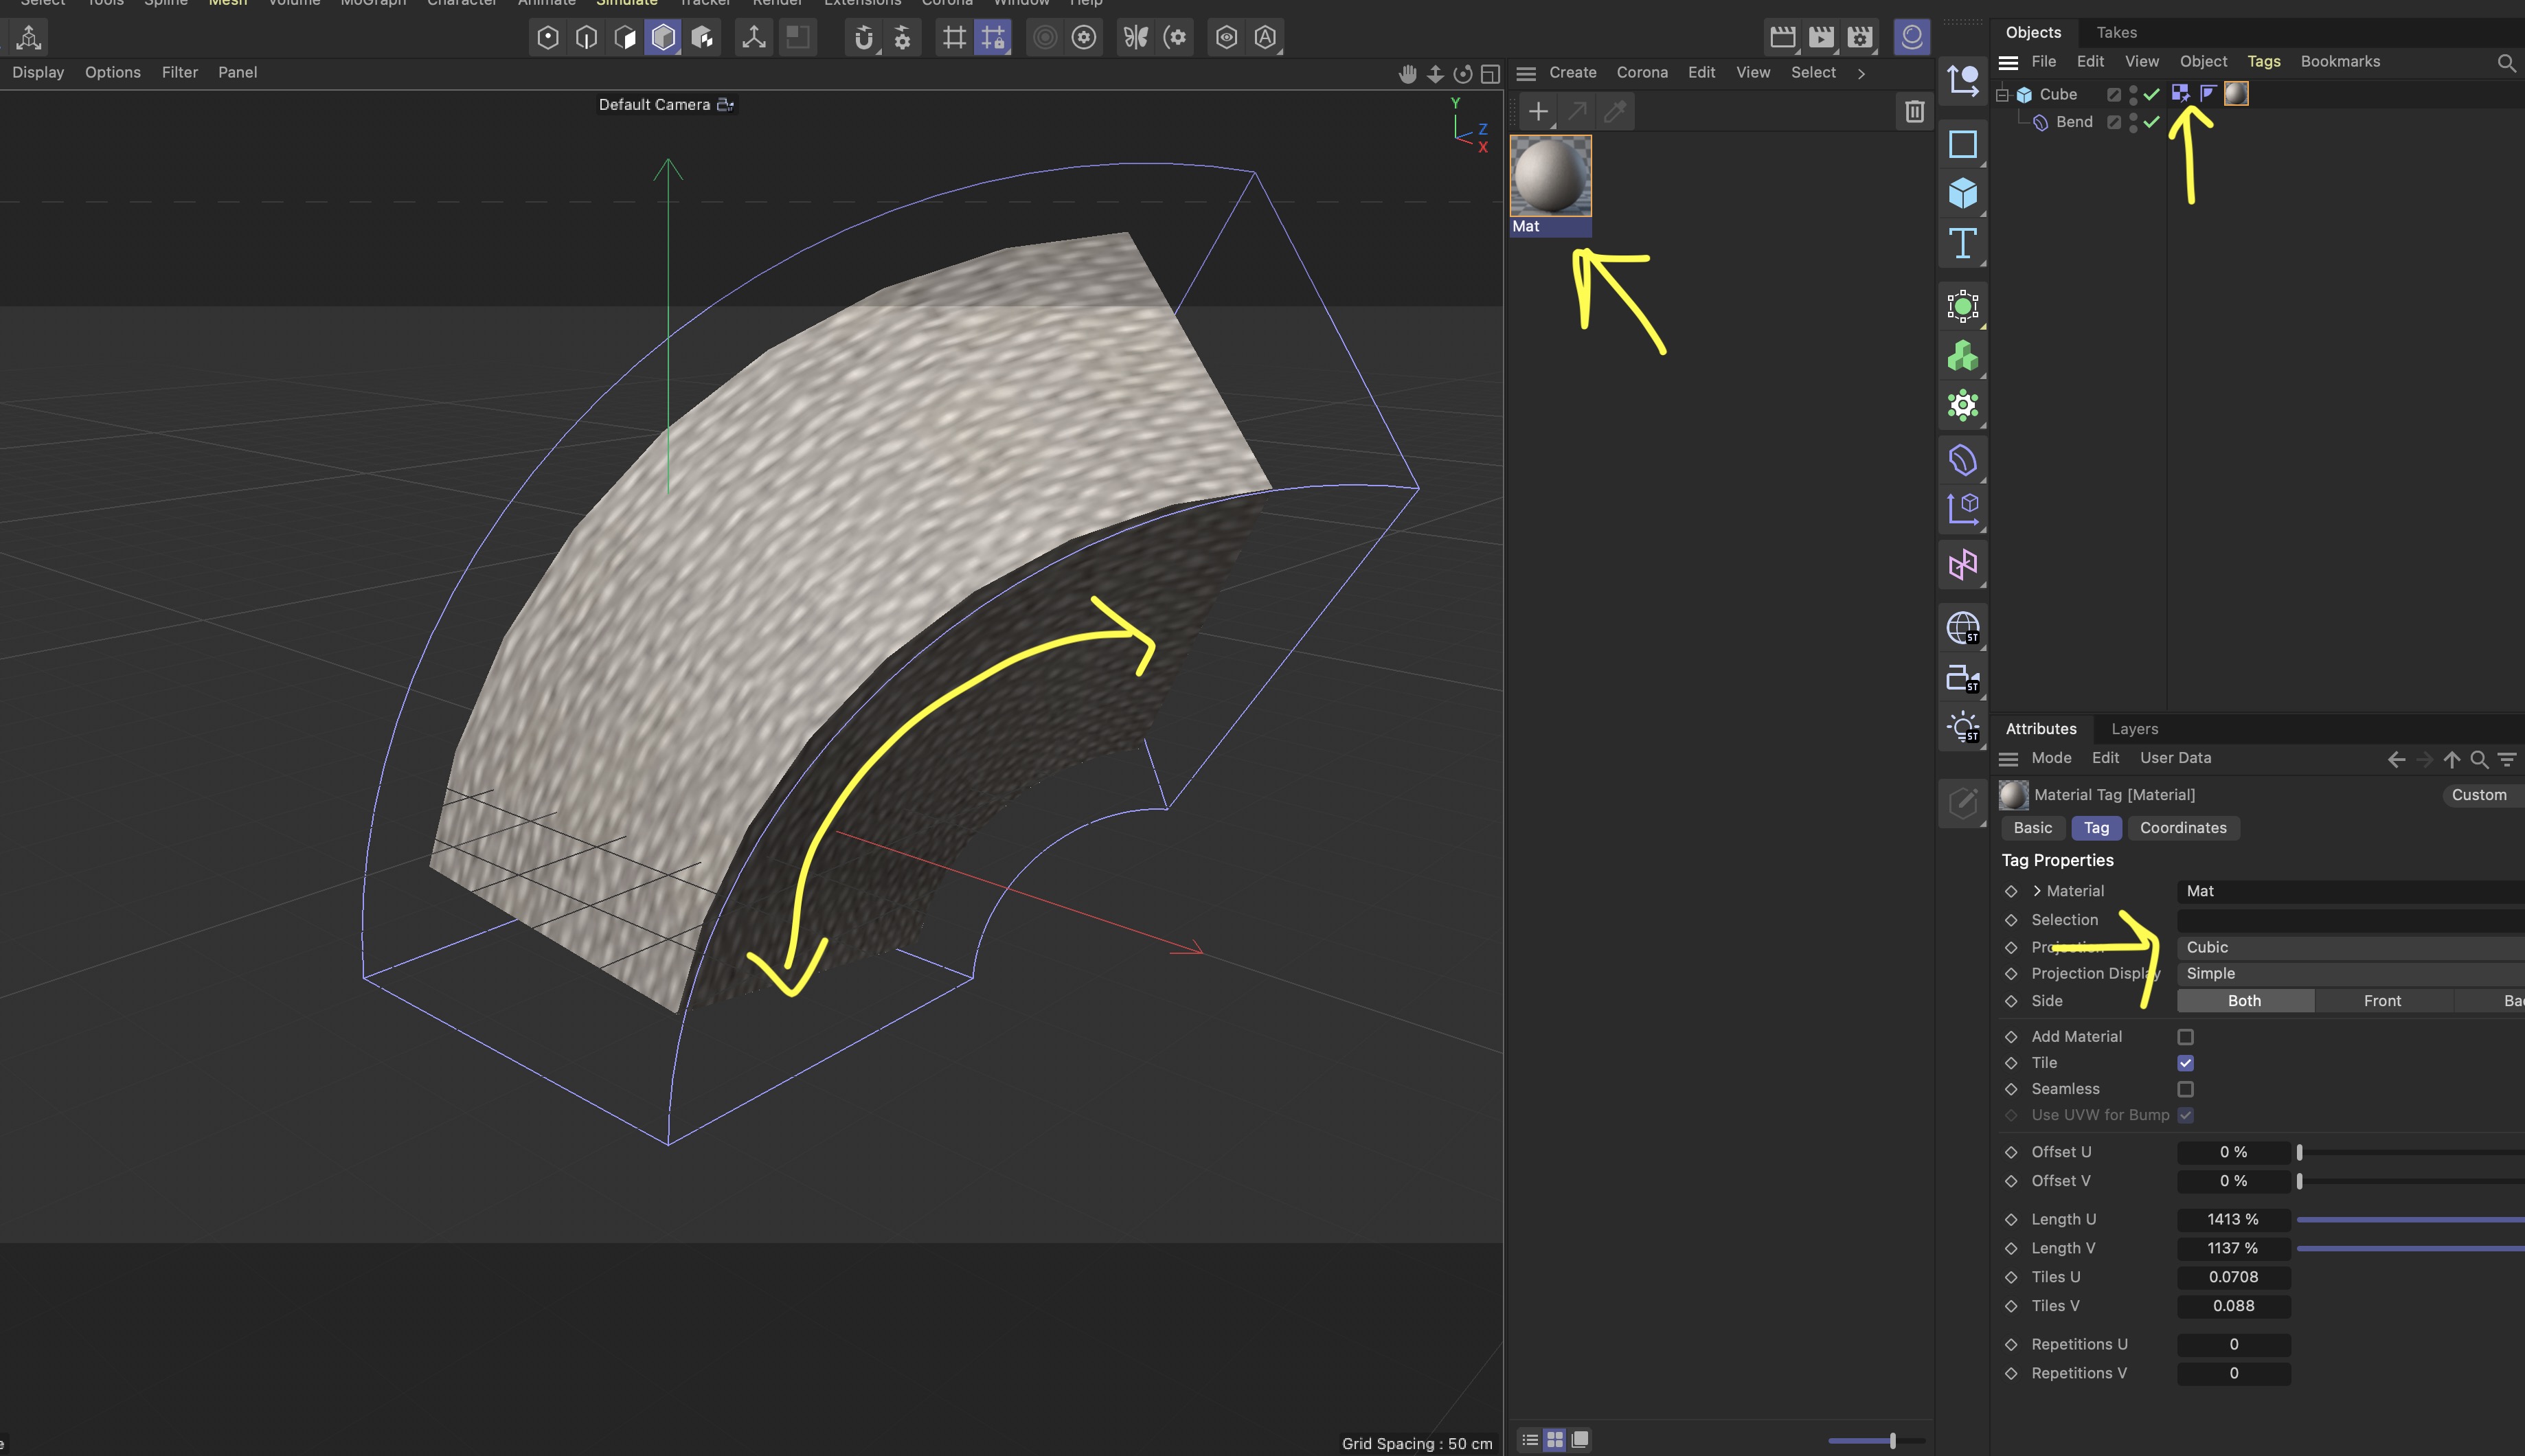Select the Text spline tool icon
Image resolution: width=2525 pixels, height=1456 pixels.
1962,243
